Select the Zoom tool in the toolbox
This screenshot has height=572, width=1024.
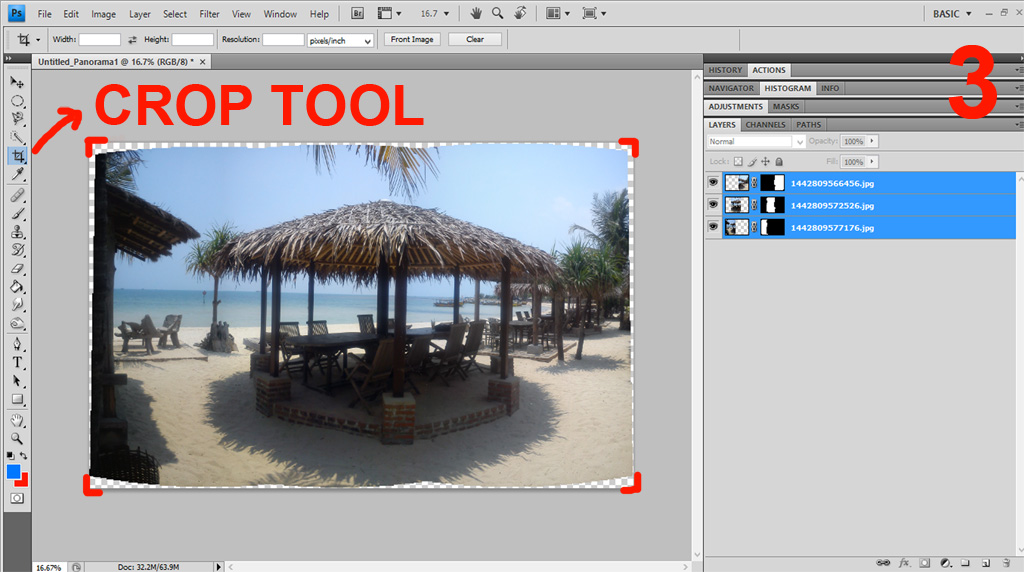point(17,438)
